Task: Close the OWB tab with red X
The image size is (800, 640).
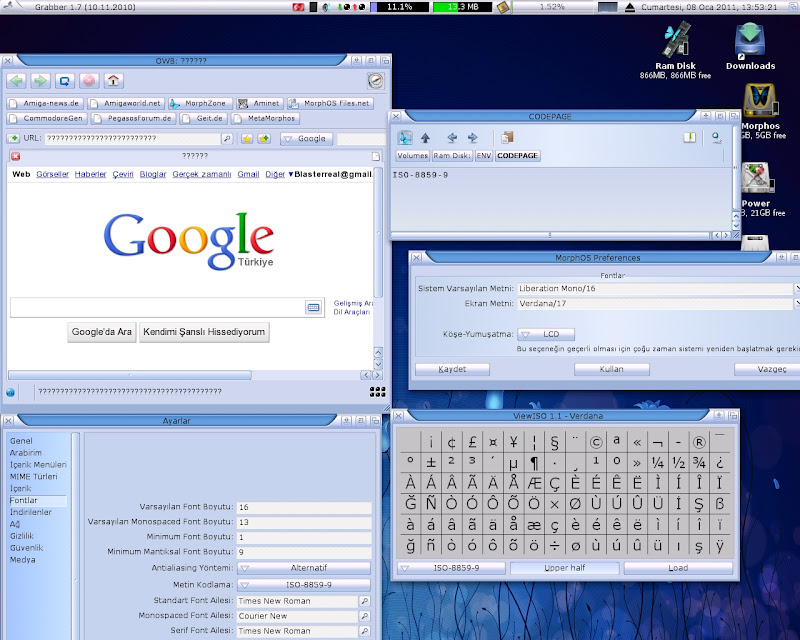Action: pyautogui.click(x=16, y=156)
